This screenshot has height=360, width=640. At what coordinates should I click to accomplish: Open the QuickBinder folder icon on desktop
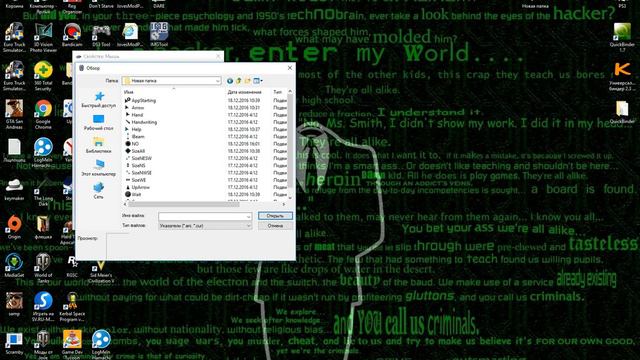(622, 112)
